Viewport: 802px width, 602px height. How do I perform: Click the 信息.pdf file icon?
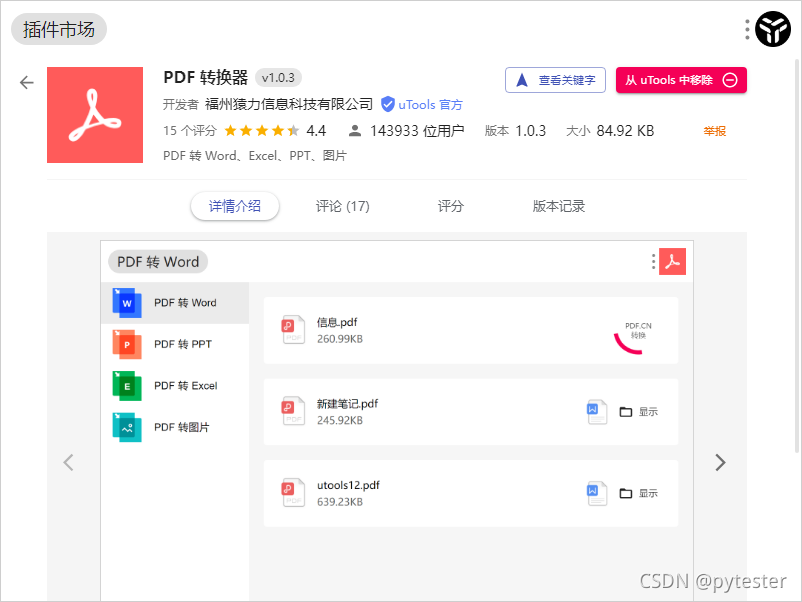(x=293, y=330)
